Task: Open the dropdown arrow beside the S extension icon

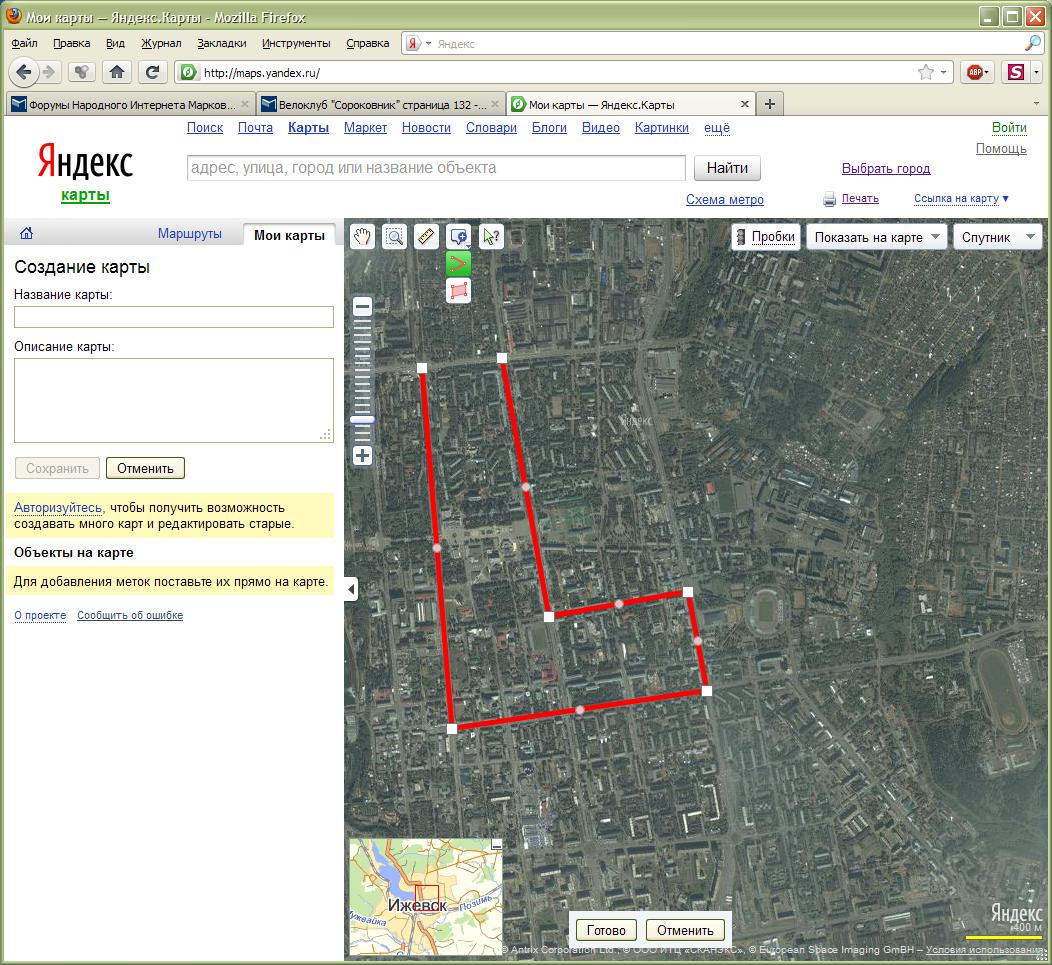Action: [x=1037, y=72]
